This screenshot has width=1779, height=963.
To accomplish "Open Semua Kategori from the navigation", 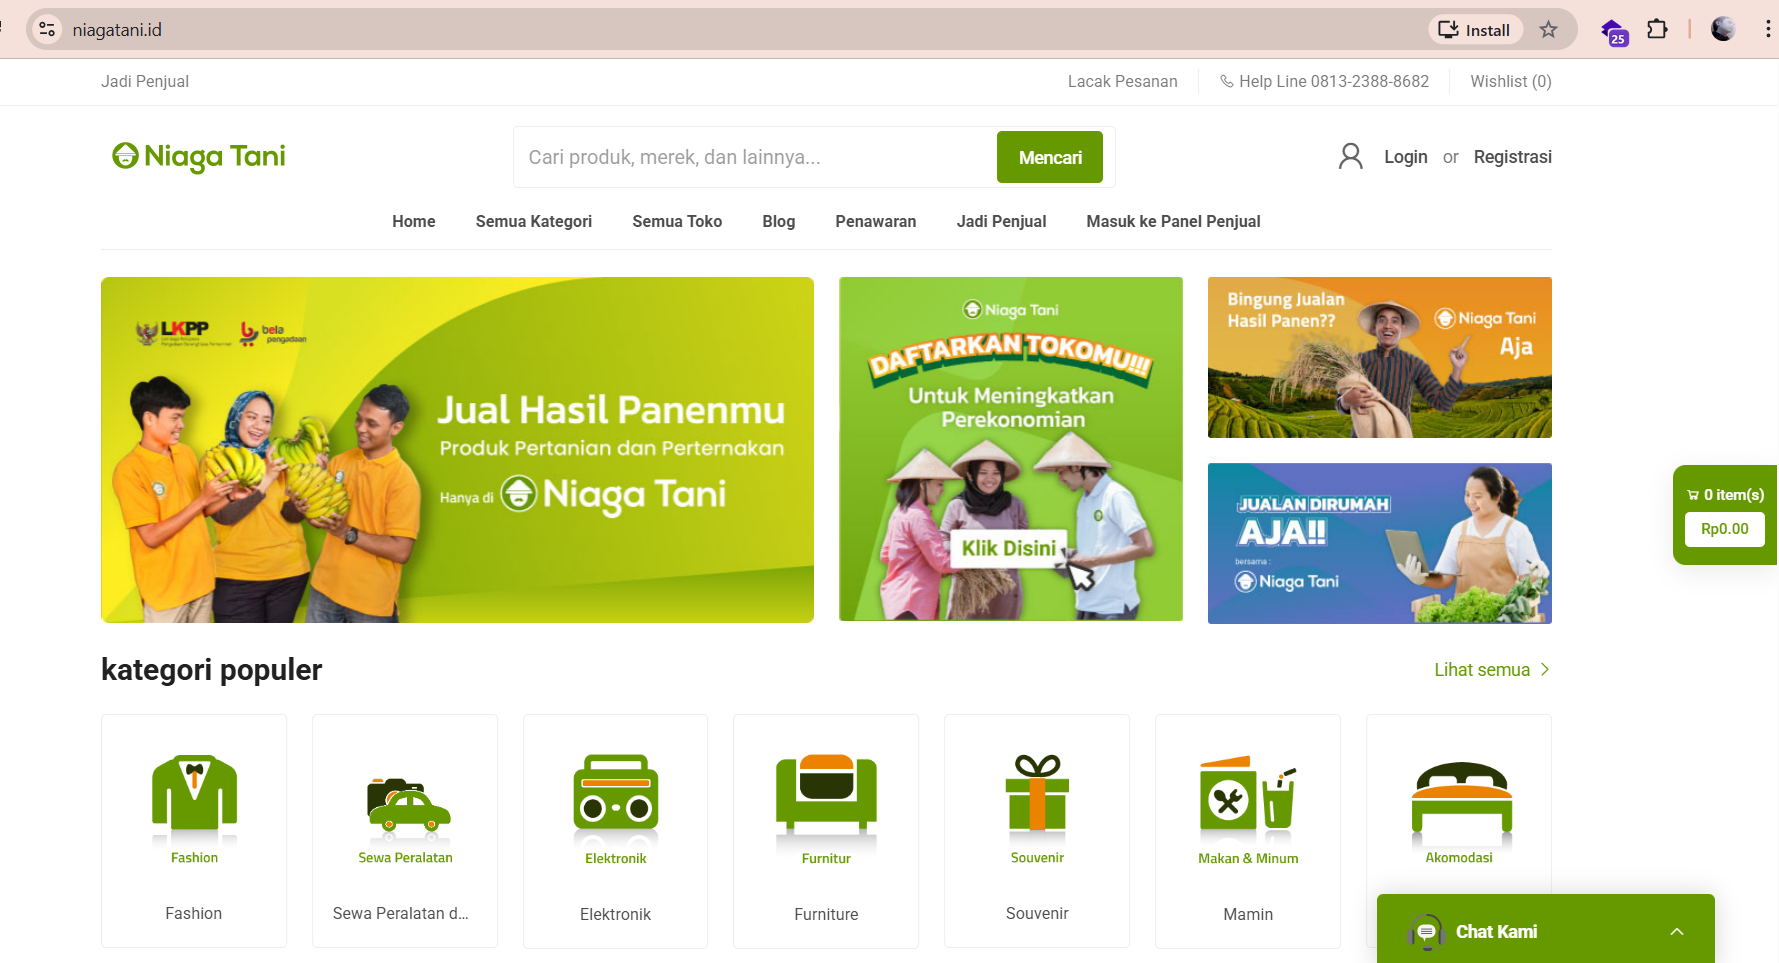I will [533, 221].
